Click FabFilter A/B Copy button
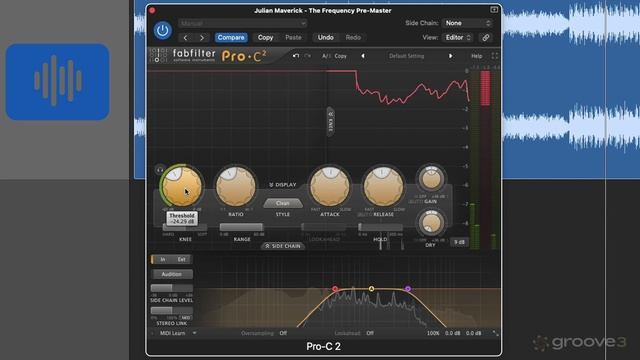The image size is (640, 360). pos(340,56)
